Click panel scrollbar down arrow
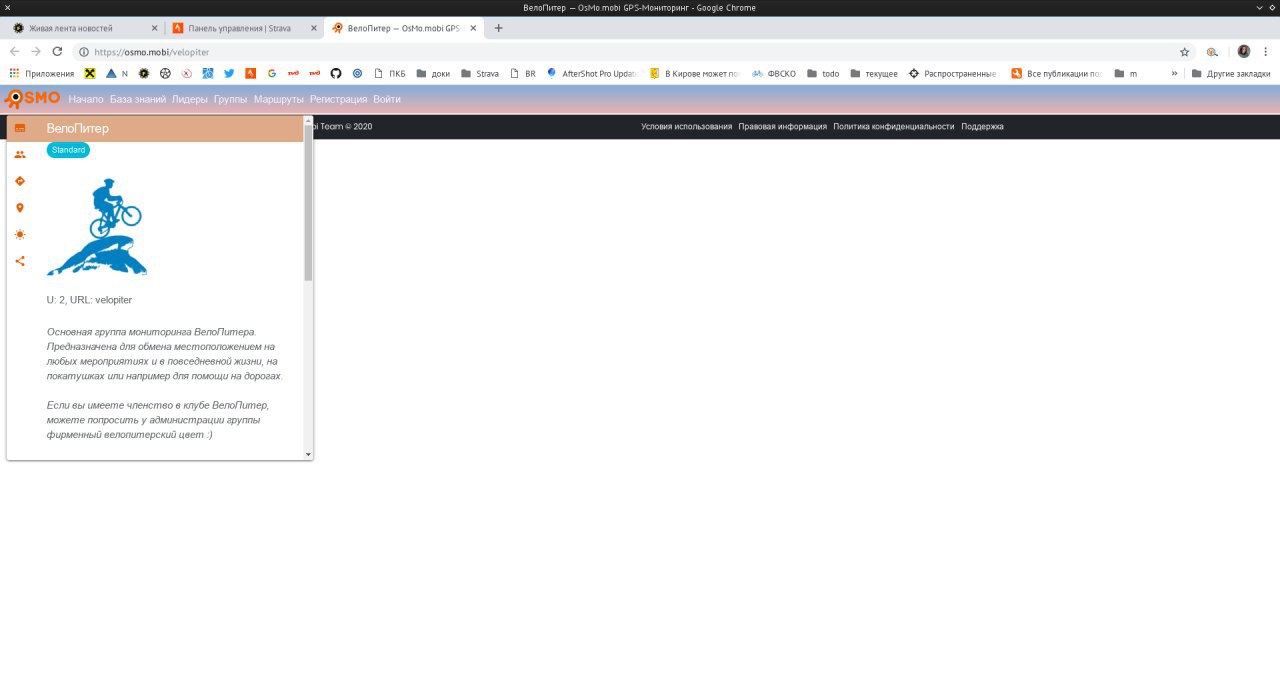 pyautogui.click(x=308, y=454)
